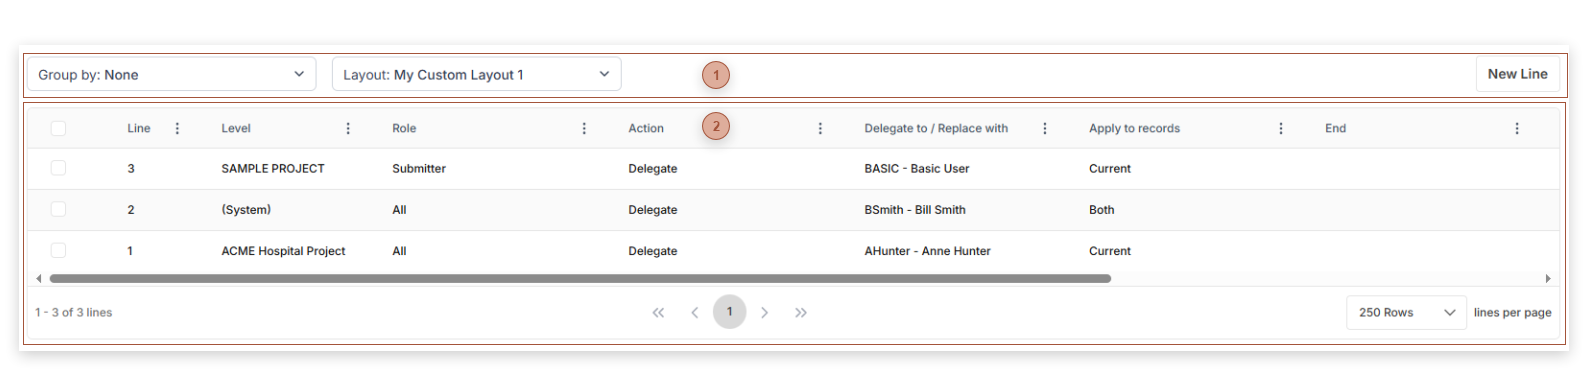Click the 1 - 3 of 3 lines text

coord(73,312)
